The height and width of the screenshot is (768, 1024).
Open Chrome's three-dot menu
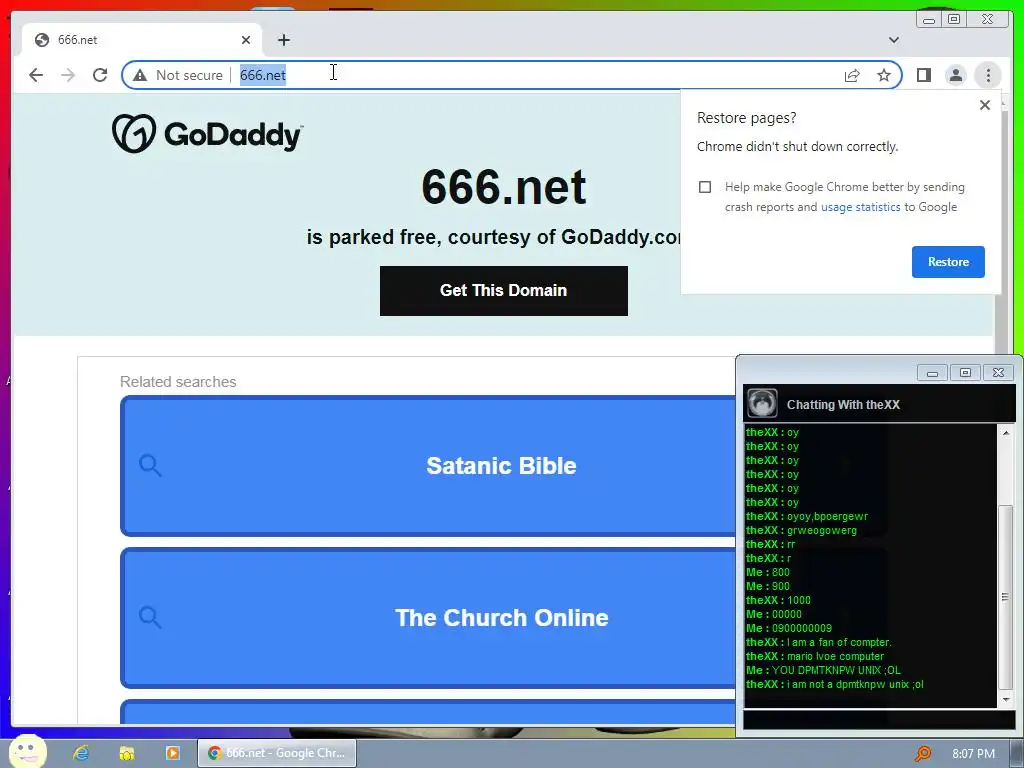pos(988,75)
